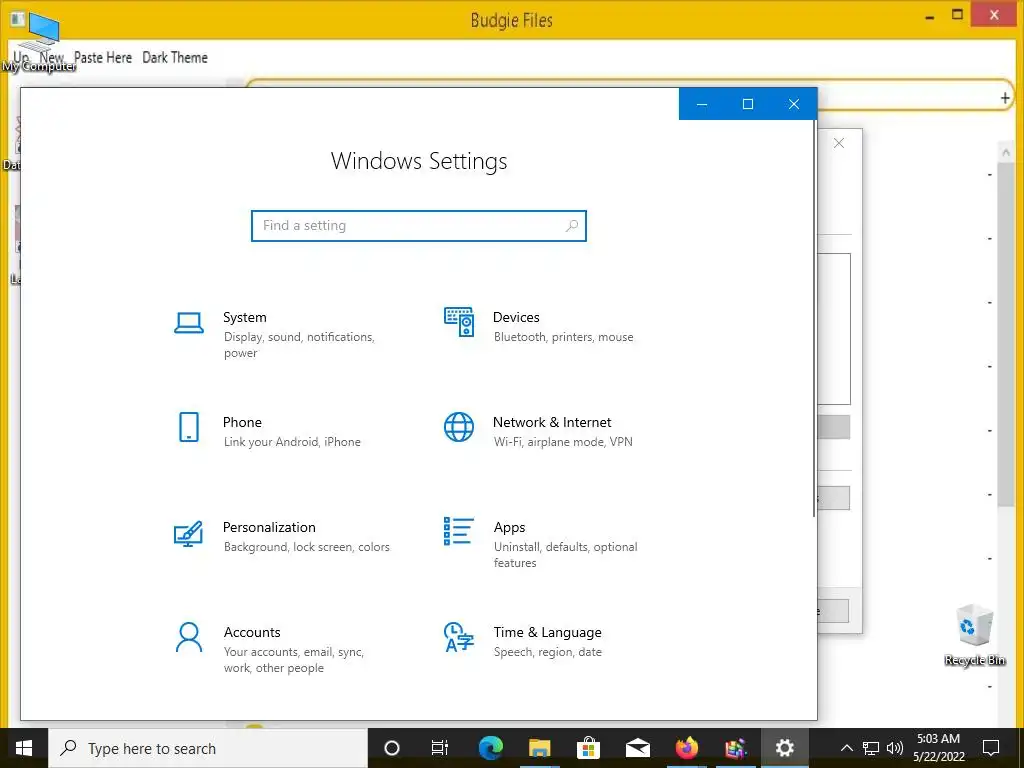Add a new tab with plus button

(1005, 98)
